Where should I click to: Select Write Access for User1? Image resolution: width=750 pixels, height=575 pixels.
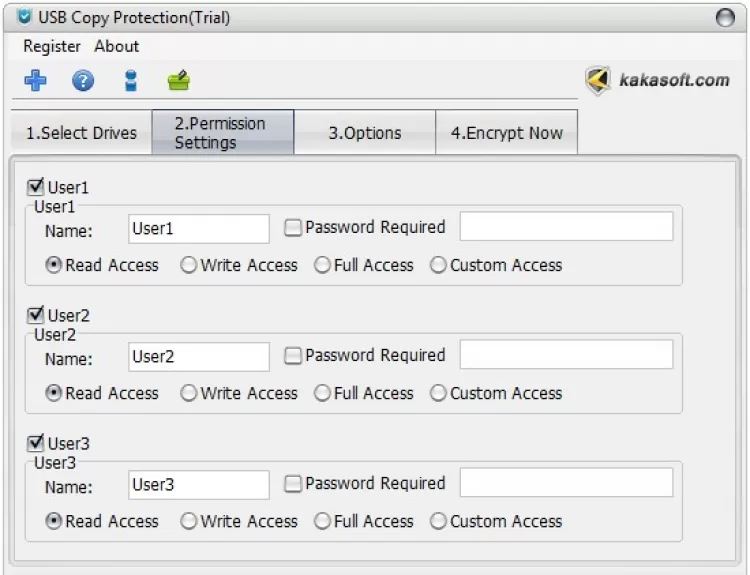189,266
